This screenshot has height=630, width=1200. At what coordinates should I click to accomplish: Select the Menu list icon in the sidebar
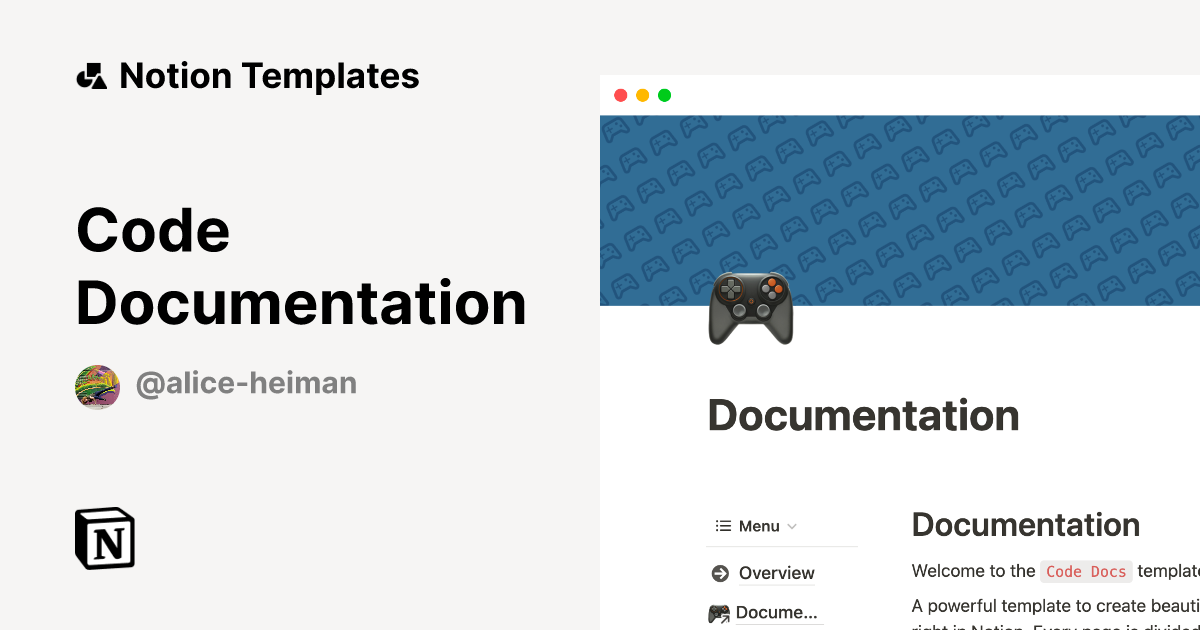[x=722, y=525]
